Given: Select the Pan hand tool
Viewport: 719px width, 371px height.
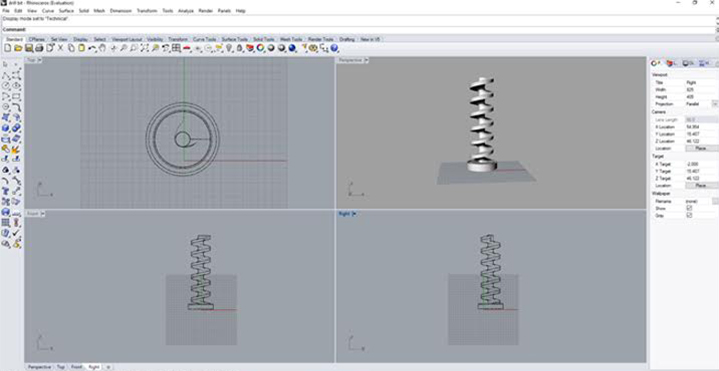Looking at the screenshot, I should (102, 48).
